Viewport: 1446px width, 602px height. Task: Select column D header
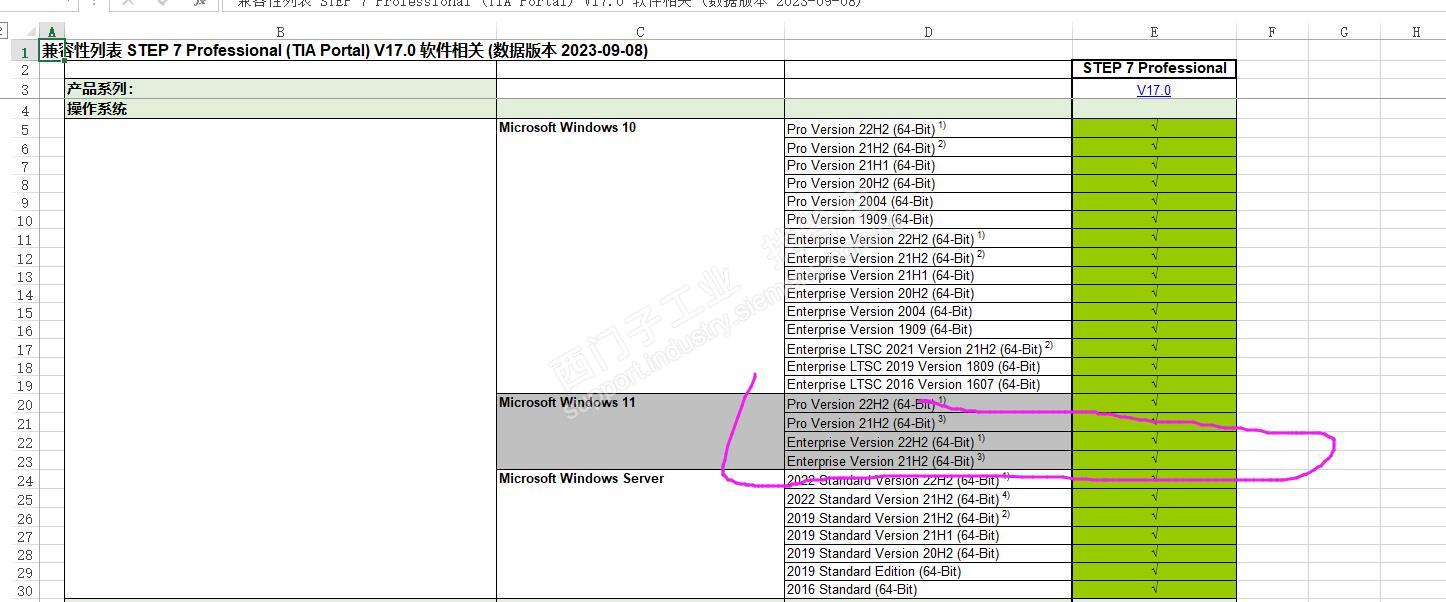point(928,32)
